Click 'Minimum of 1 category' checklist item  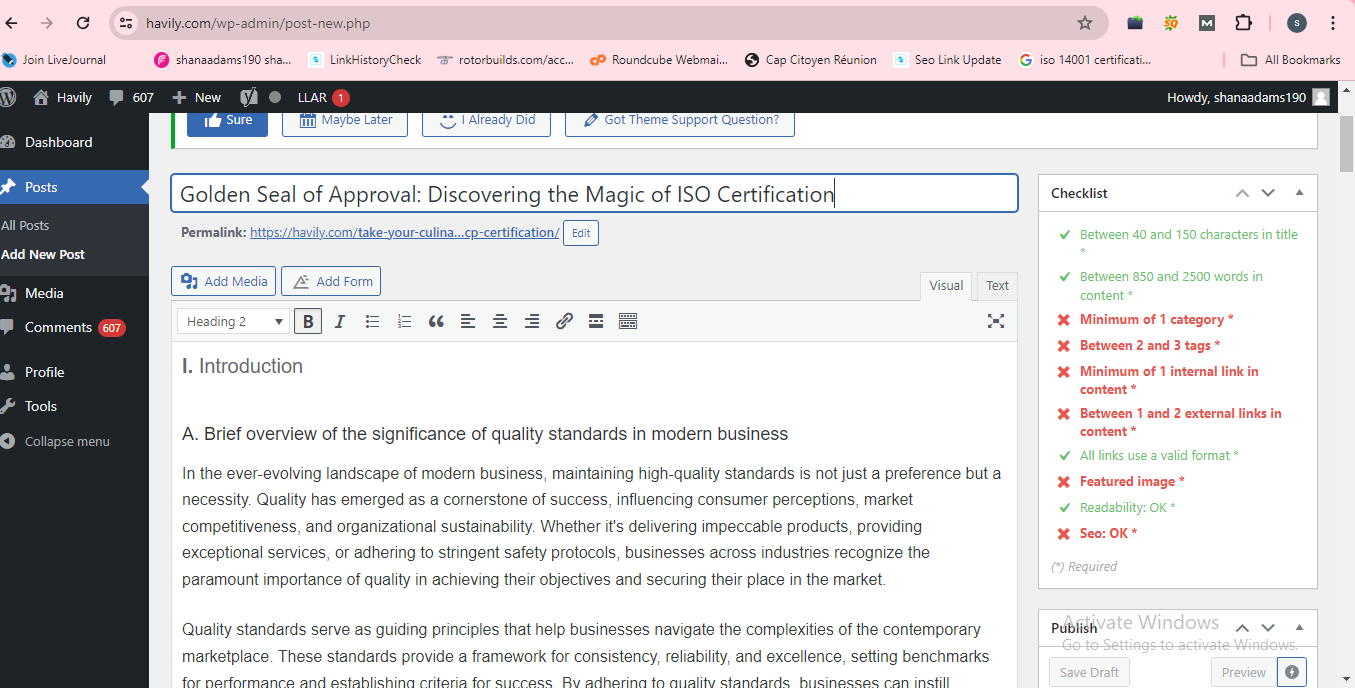1156,319
